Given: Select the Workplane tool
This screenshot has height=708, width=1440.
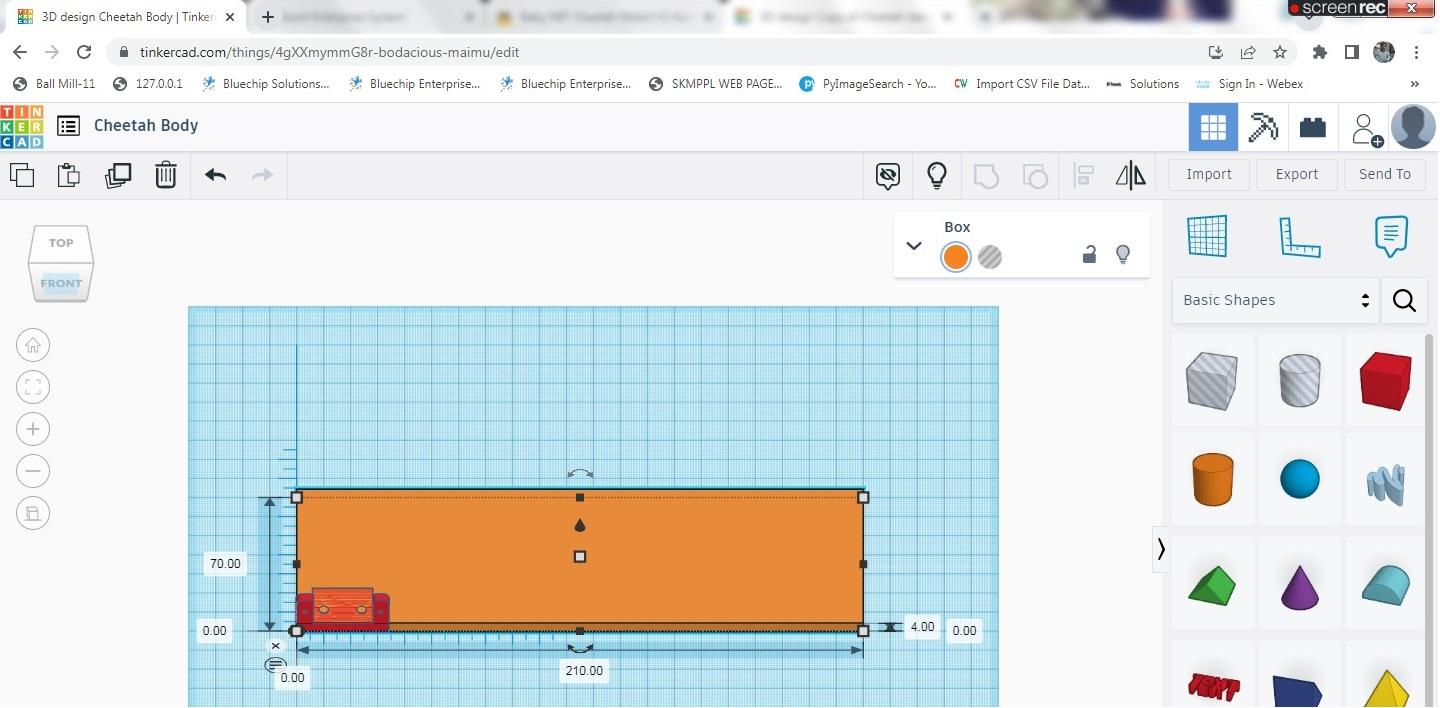Looking at the screenshot, I should pyautogui.click(x=1207, y=236).
